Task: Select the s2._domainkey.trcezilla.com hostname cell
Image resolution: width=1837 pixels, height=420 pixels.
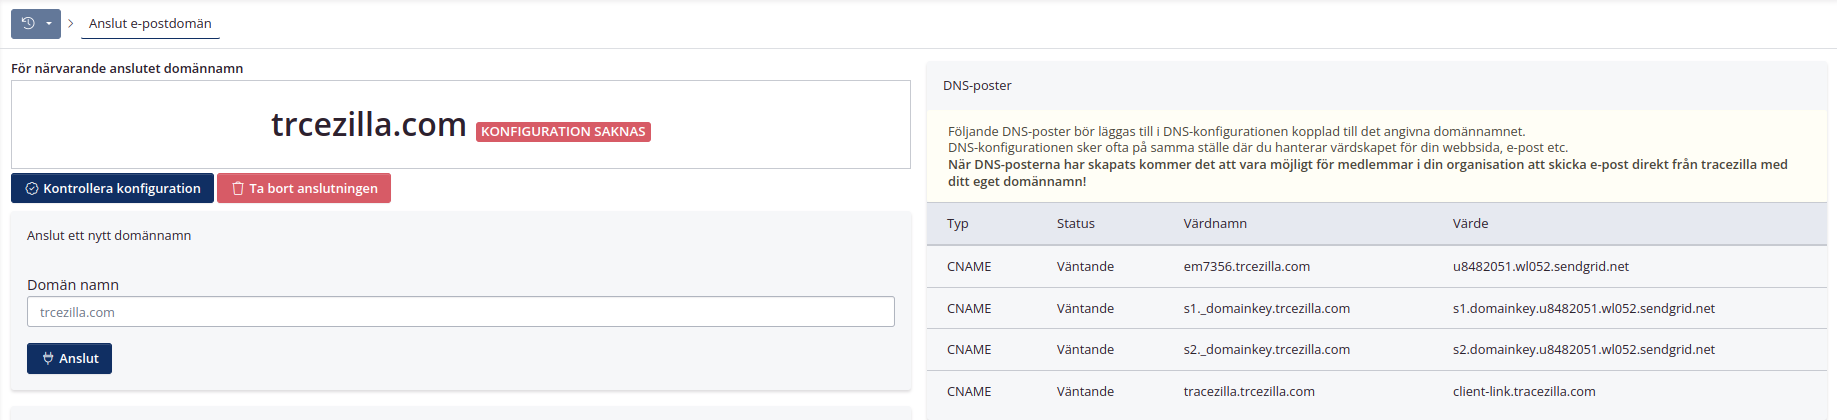Action: [1266, 350]
